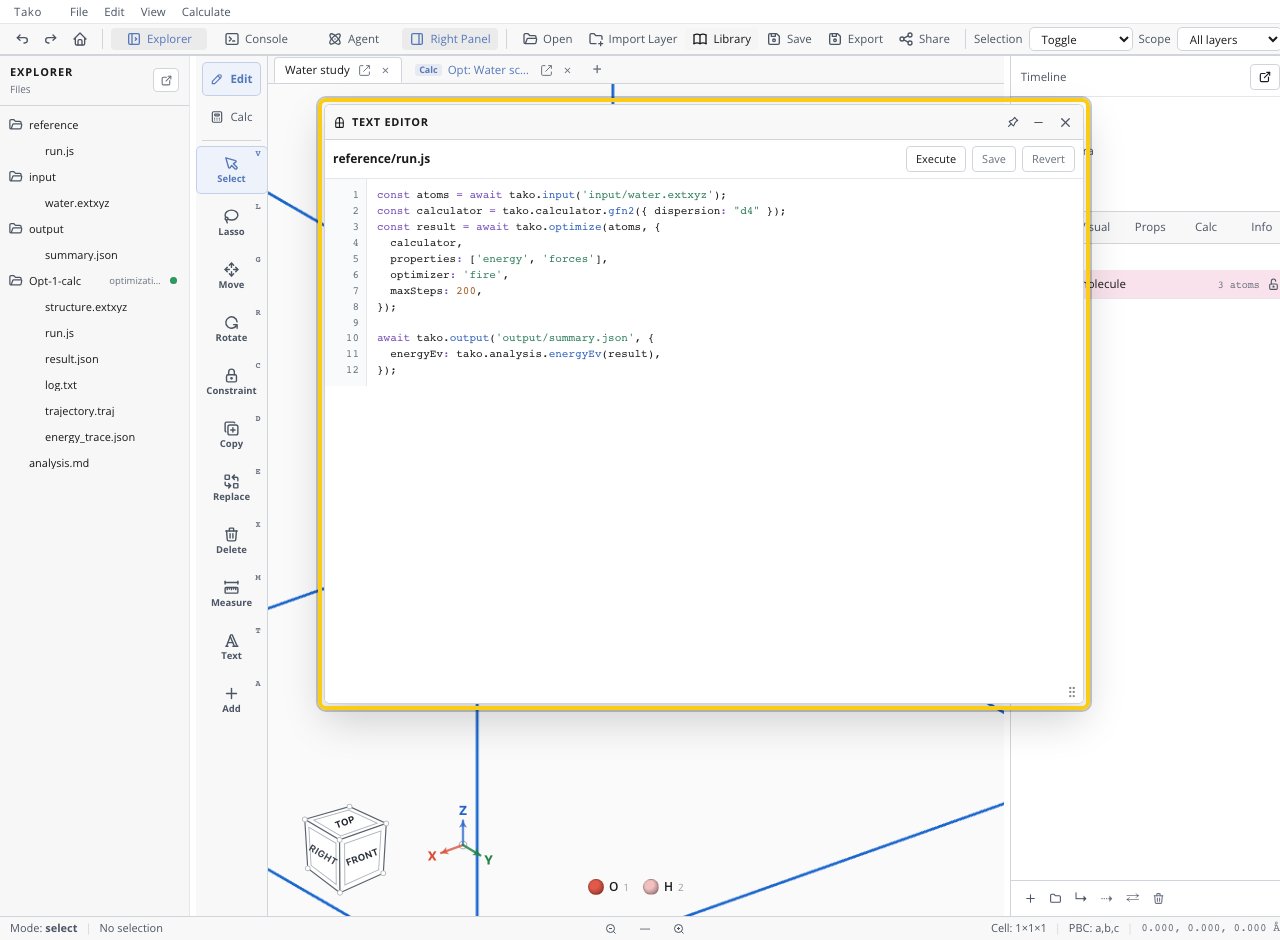Toggle lock on the molecule layer
1280x940 pixels.
tap(1273, 284)
